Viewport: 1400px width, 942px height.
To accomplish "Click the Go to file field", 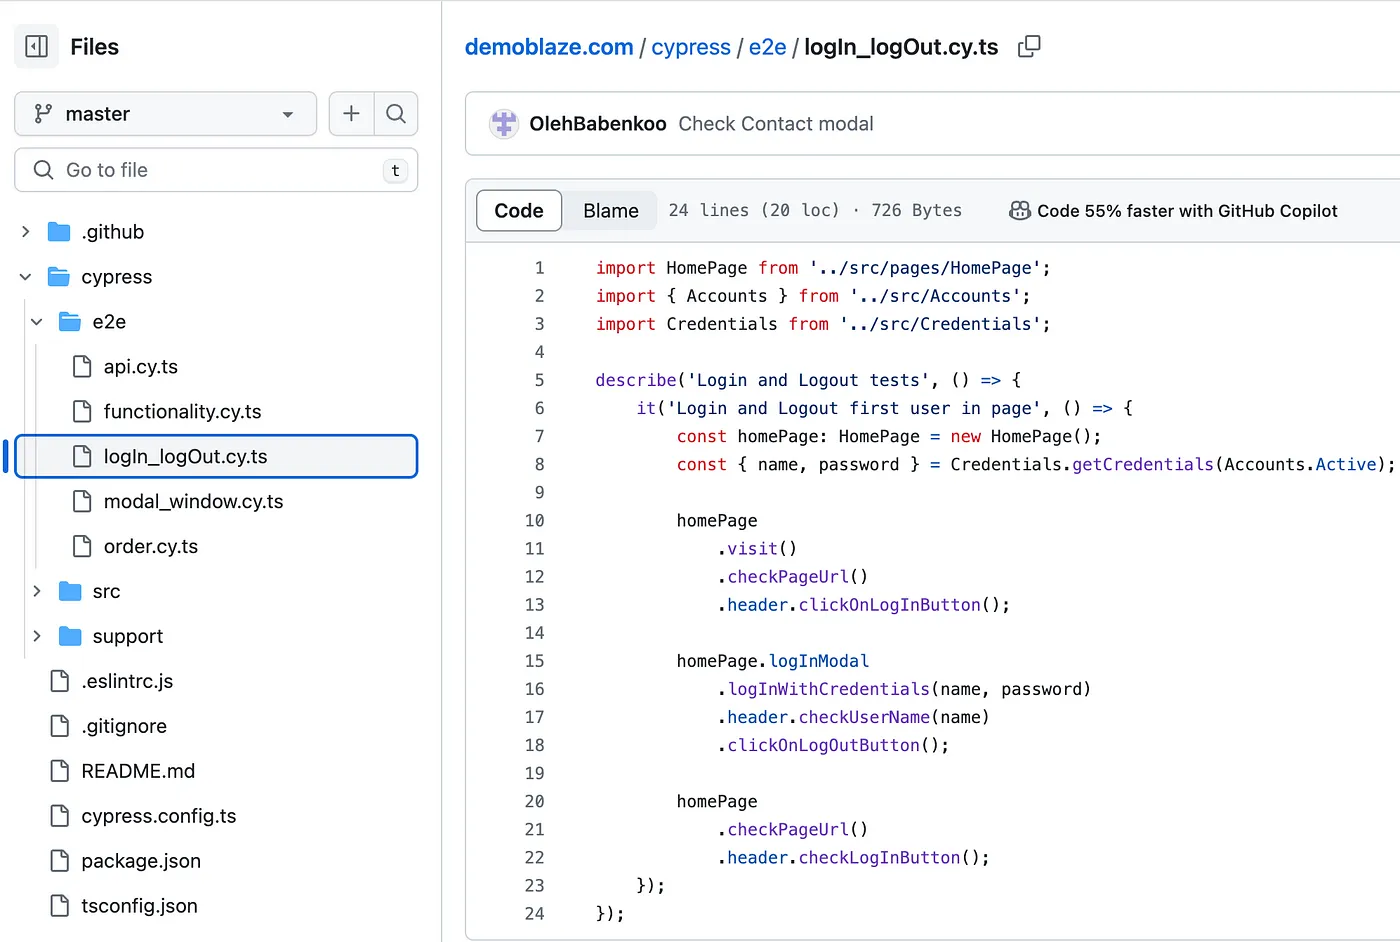I will point(216,169).
